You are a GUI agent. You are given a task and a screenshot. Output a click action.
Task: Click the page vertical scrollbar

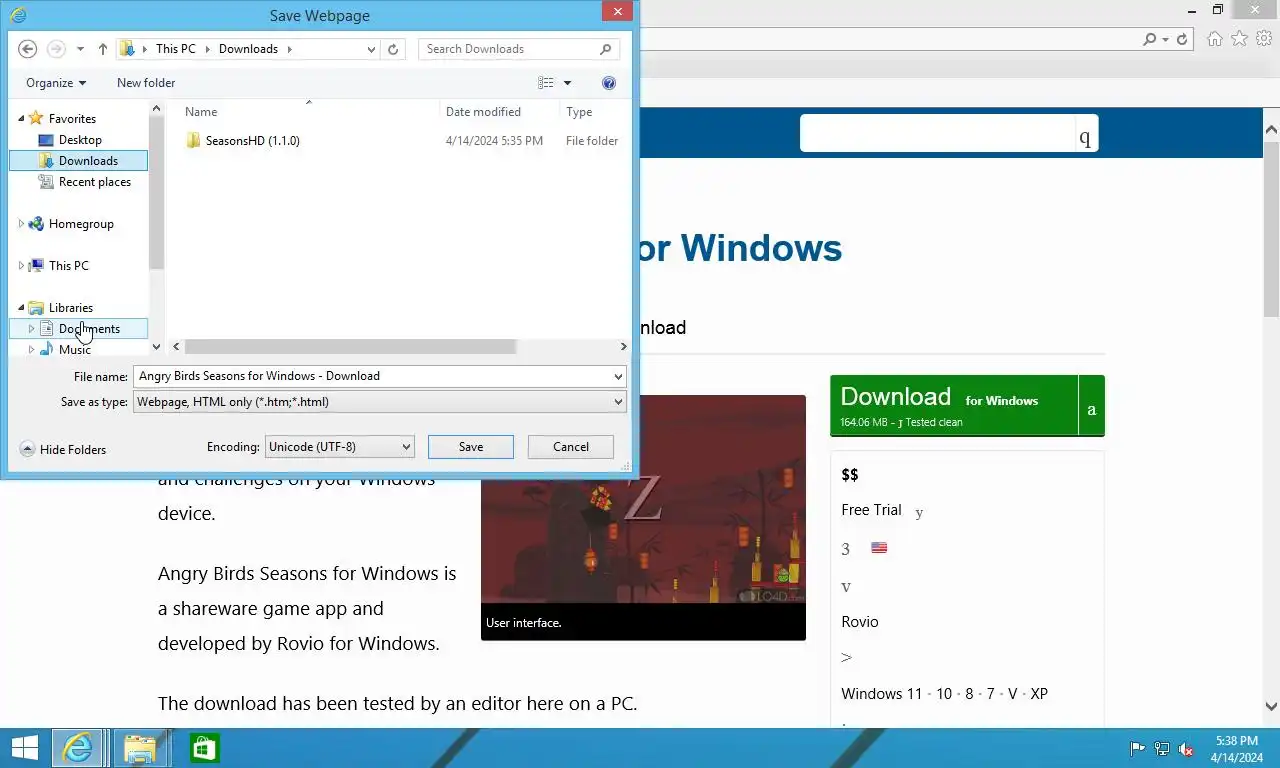[1272, 230]
